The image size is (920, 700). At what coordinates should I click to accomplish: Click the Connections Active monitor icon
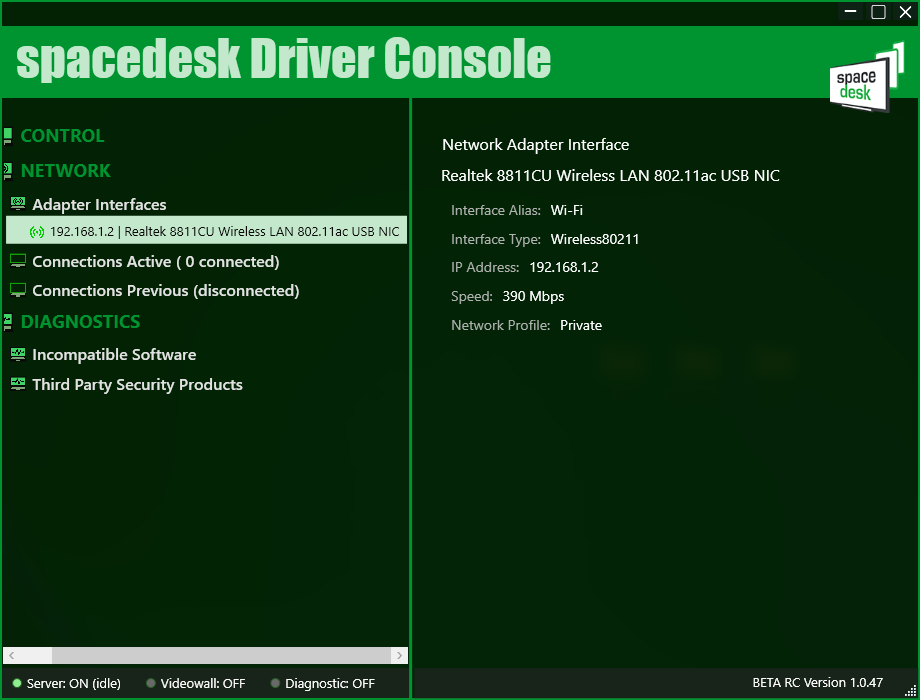coord(17,261)
